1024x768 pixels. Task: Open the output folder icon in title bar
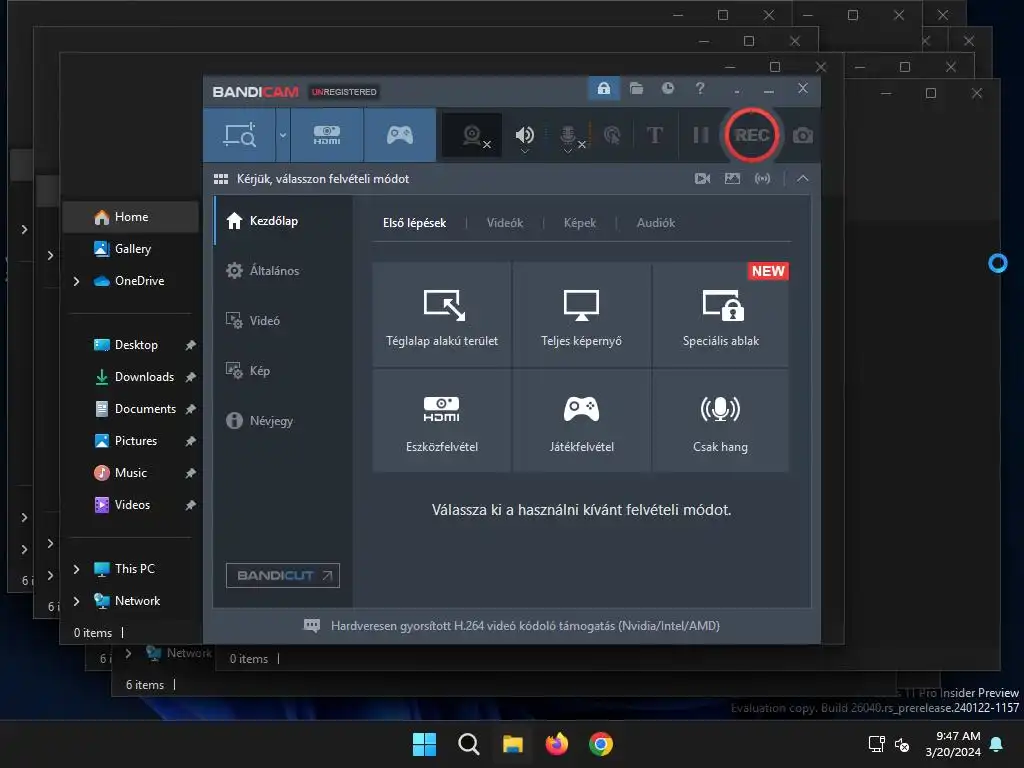[x=636, y=88]
